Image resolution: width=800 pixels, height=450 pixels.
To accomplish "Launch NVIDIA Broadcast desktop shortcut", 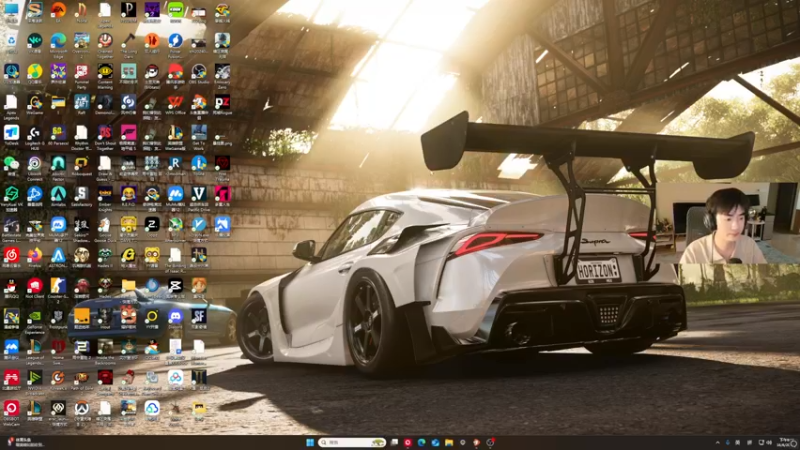I will (x=35, y=378).
